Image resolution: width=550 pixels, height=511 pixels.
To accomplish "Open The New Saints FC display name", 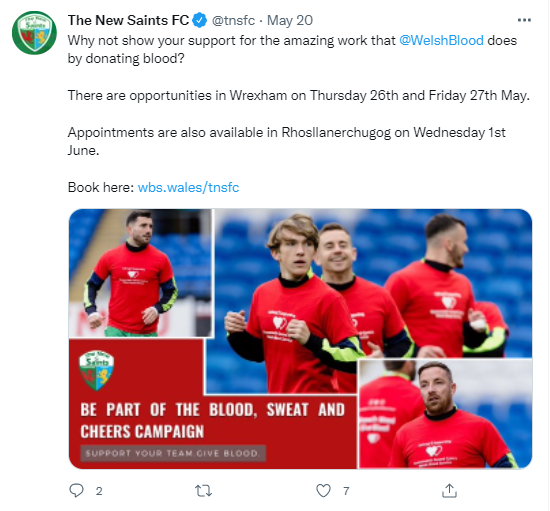I will [128, 20].
